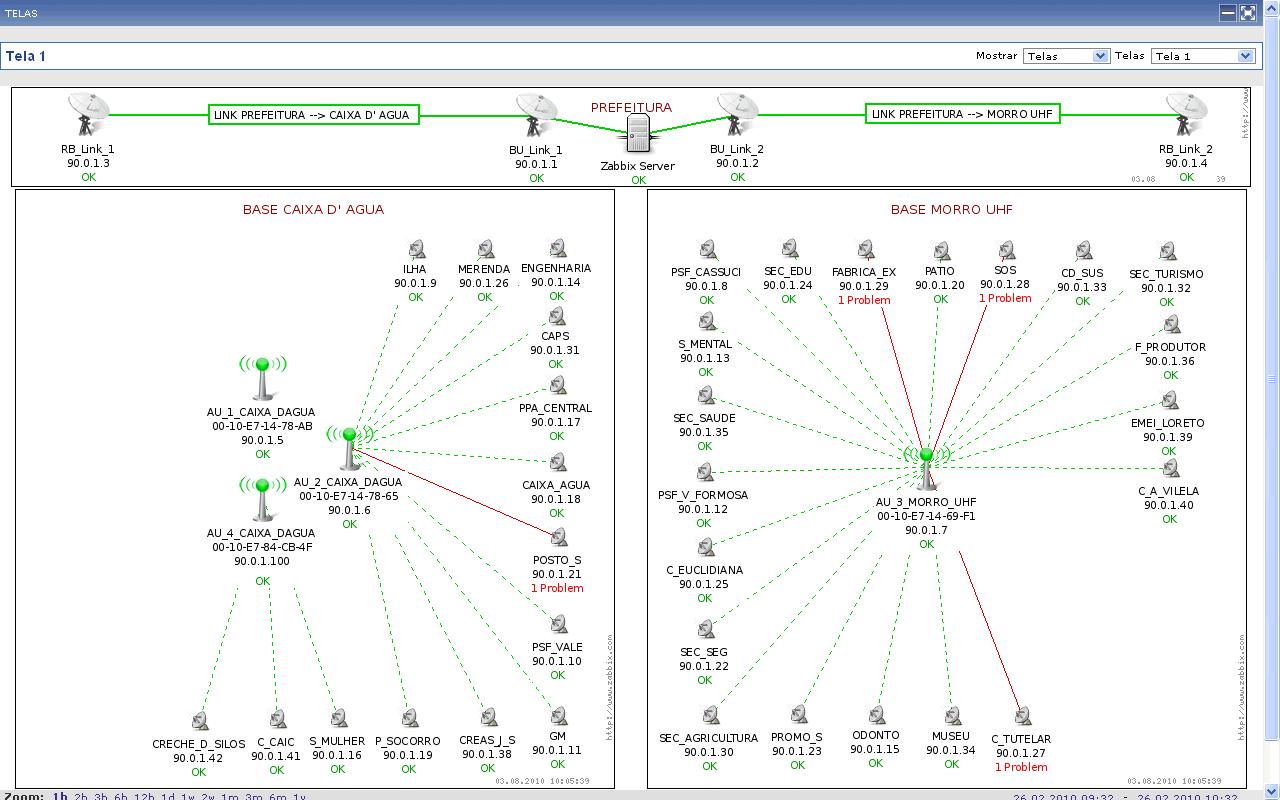The height and width of the screenshot is (800, 1280).
Task: Click the LINK PREFEITURA --> MORRO UHF label
Action: [x=962, y=114]
